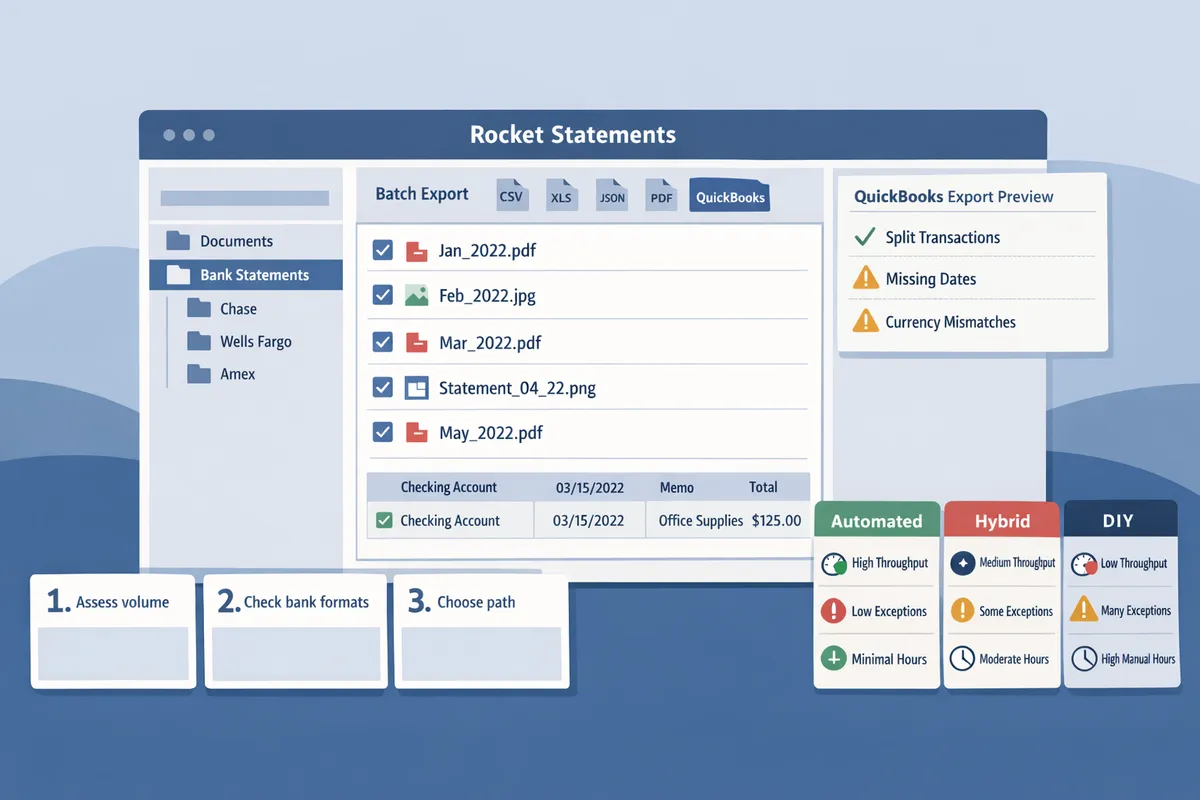Select the Missing Dates text
This screenshot has width=1200, height=800.
pos(931,280)
